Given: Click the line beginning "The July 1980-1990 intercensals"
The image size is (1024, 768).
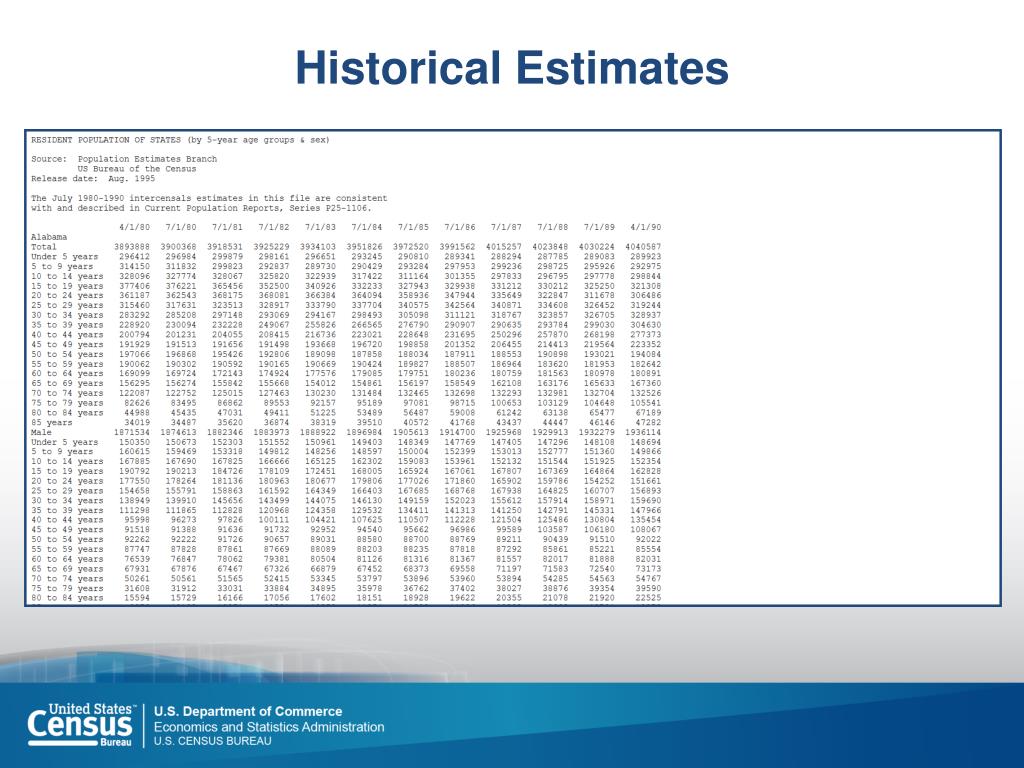Looking at the screenshot, I should pos(209,199).
